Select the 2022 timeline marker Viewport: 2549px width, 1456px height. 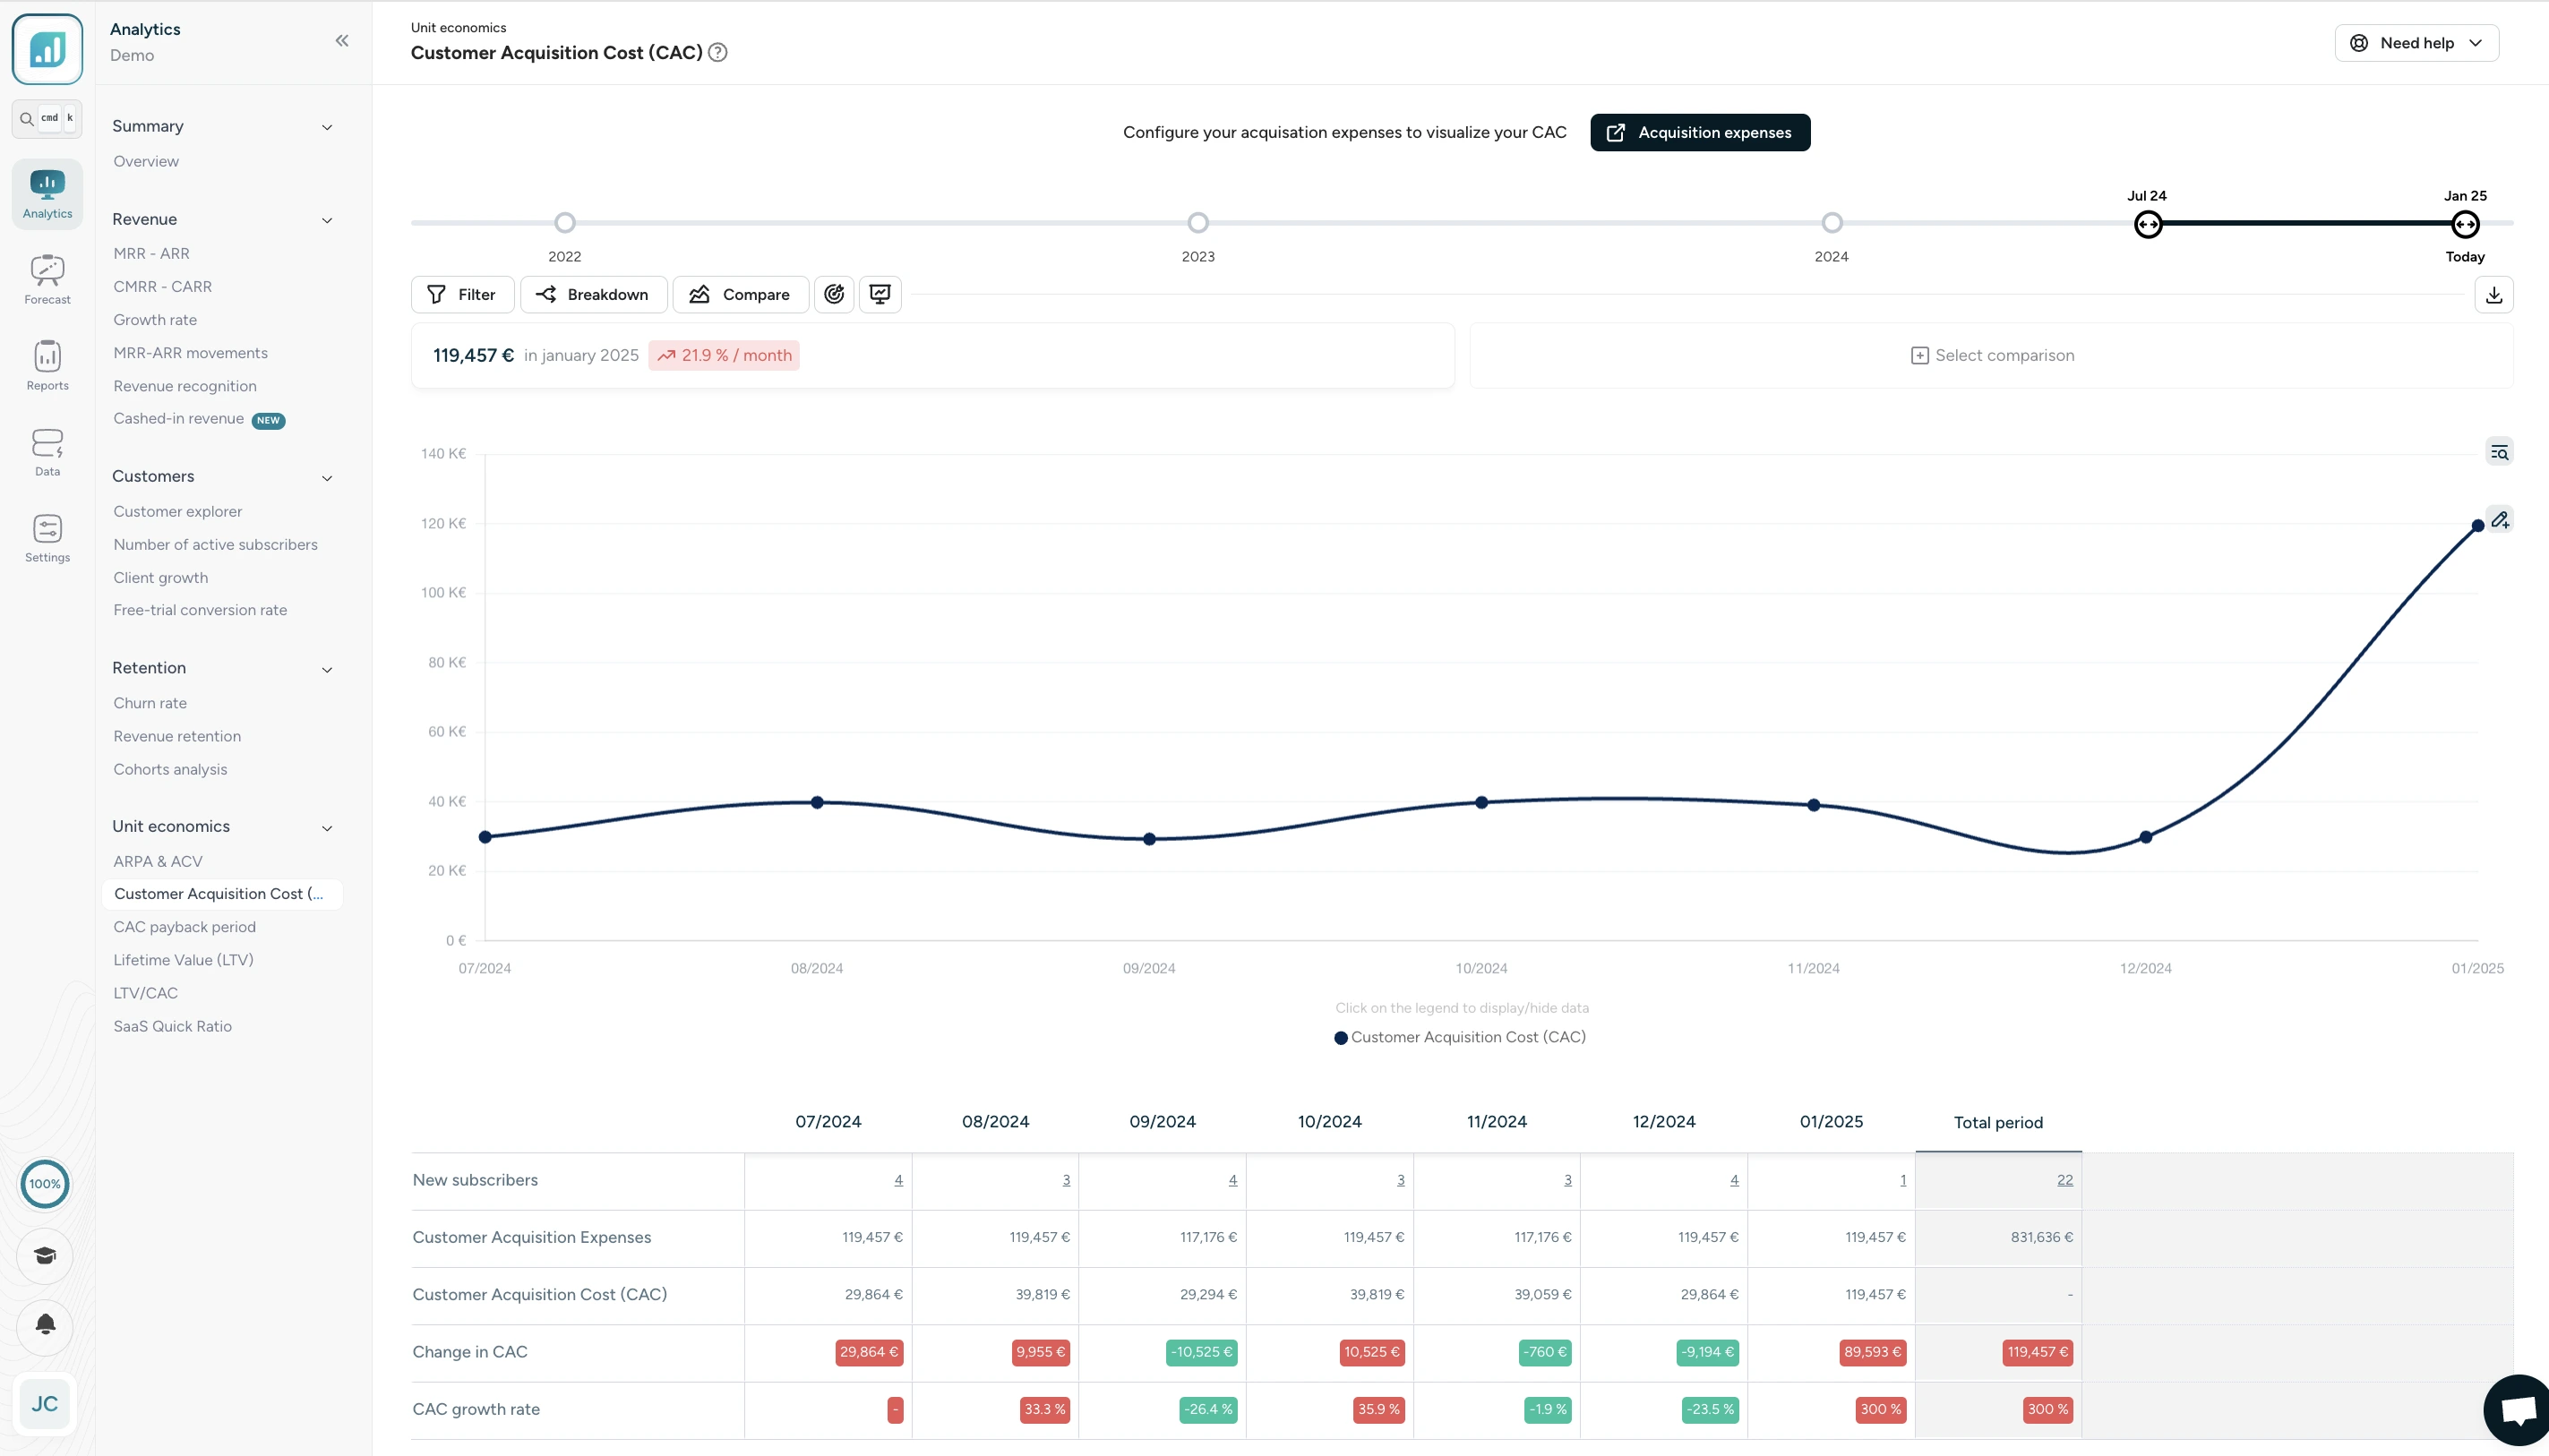pyautogui.click(x=565, y=223)
